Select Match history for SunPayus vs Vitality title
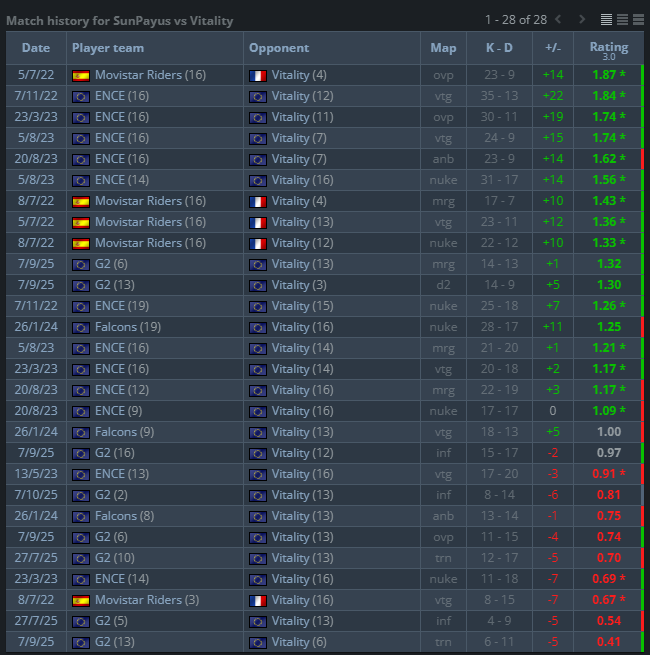The width and height of the screenshot is (650, 655). pyautogui.click(x=119, y=20)
